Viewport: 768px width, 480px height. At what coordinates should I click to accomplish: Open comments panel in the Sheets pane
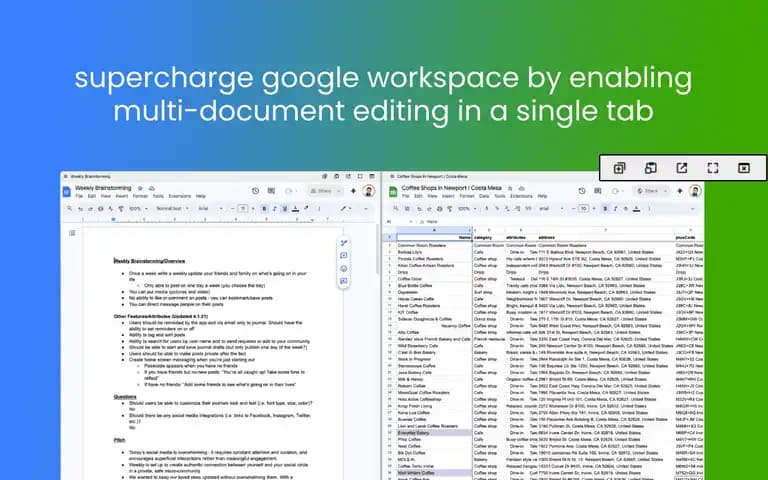pyautogui.click(x=598, y=191)
